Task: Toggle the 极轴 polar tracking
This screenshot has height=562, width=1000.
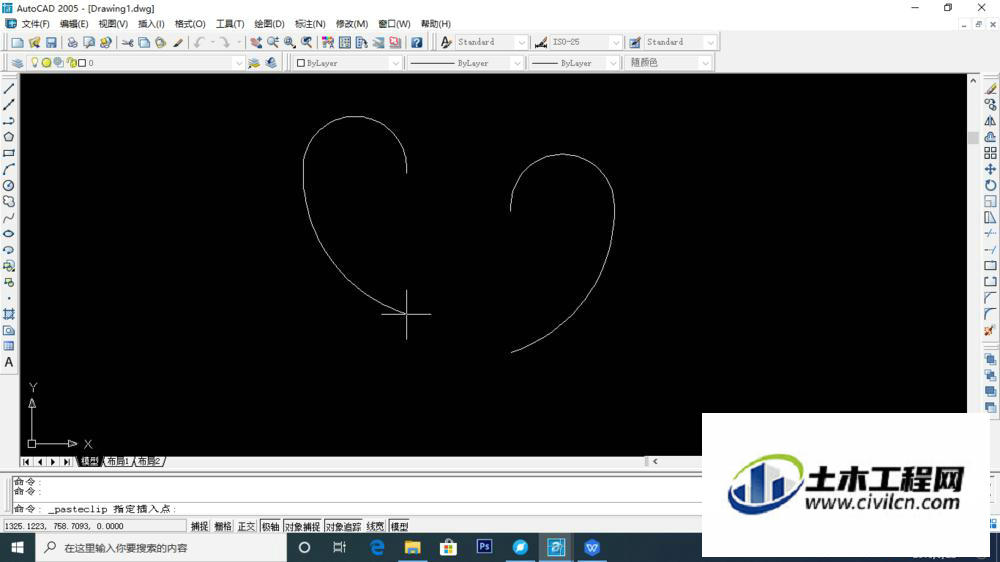Action: [270, 526]
